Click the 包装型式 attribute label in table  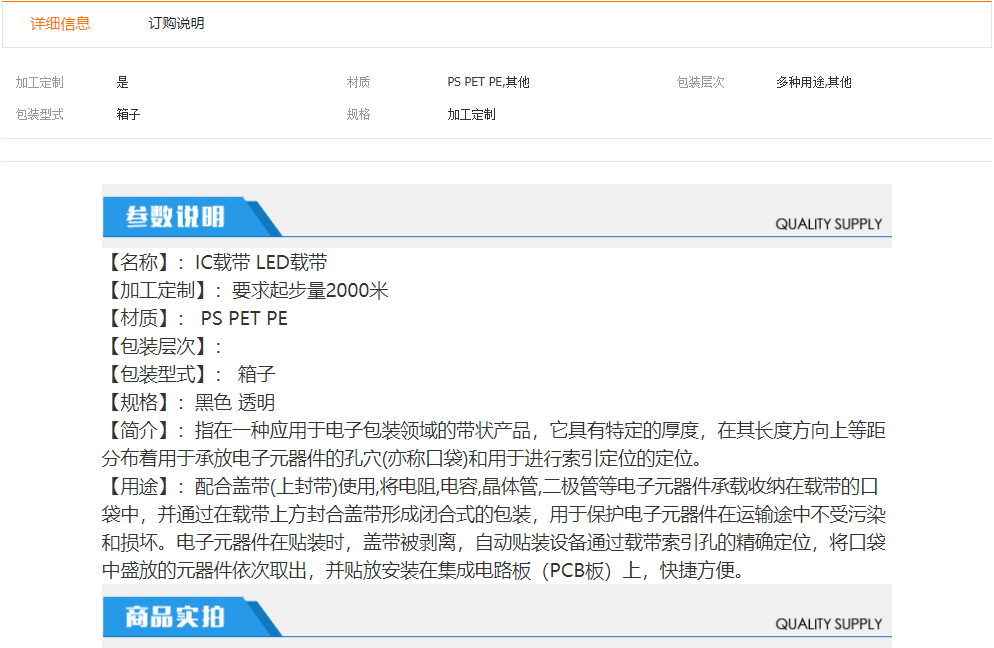click(x=40, y=114)
